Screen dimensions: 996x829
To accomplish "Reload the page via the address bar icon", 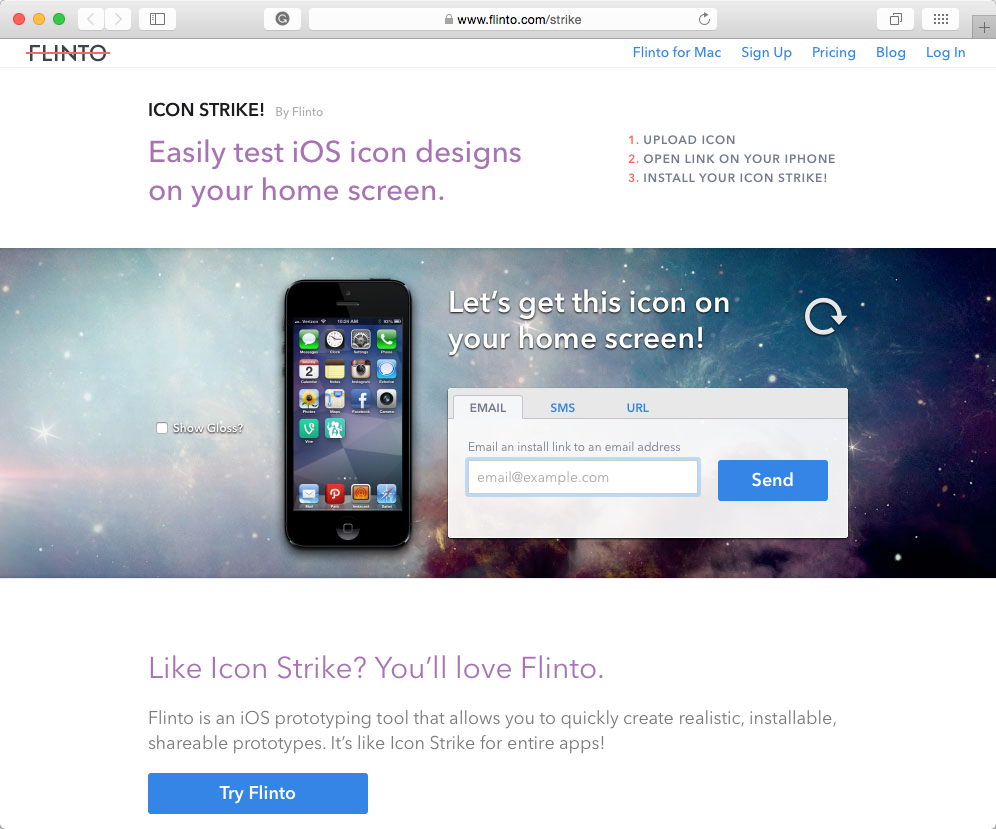I will click(x=704, y=19).
